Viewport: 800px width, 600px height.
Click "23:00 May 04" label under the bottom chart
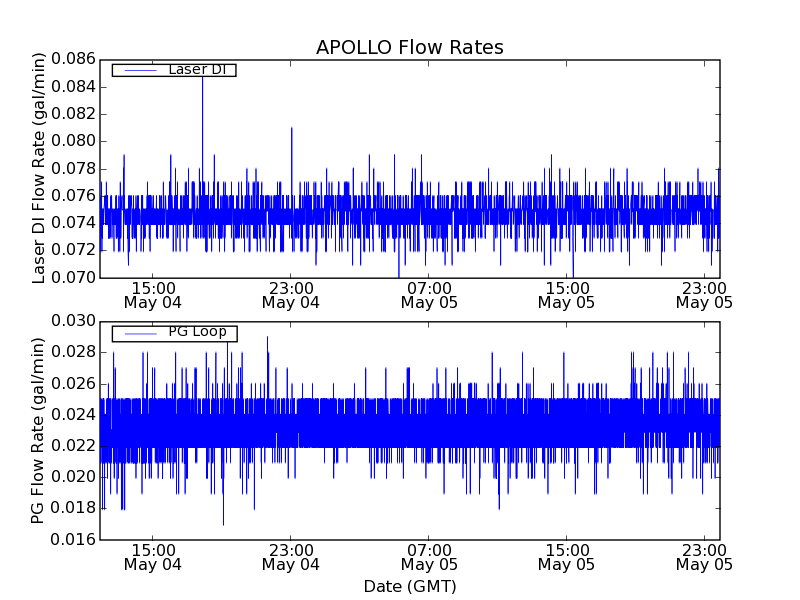coord(290,556)
